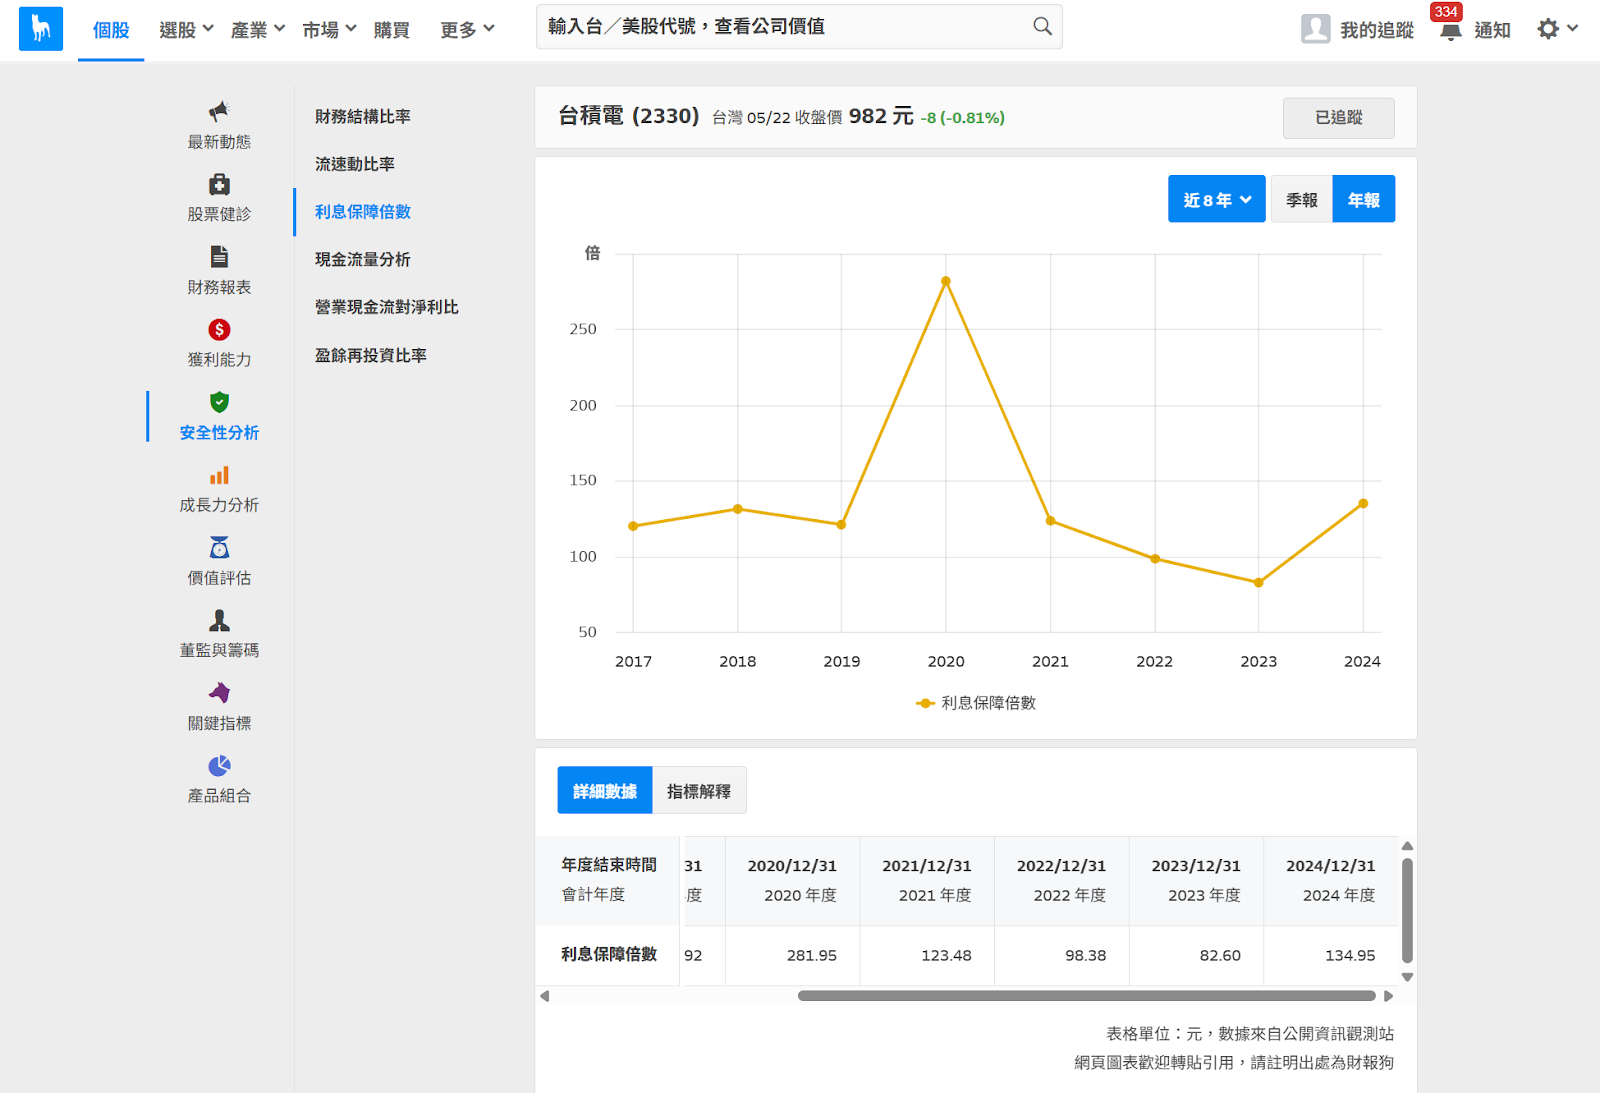Open 獲利能力 dollar icon
The image size is (1600, 1093).
tap(219, 329)
